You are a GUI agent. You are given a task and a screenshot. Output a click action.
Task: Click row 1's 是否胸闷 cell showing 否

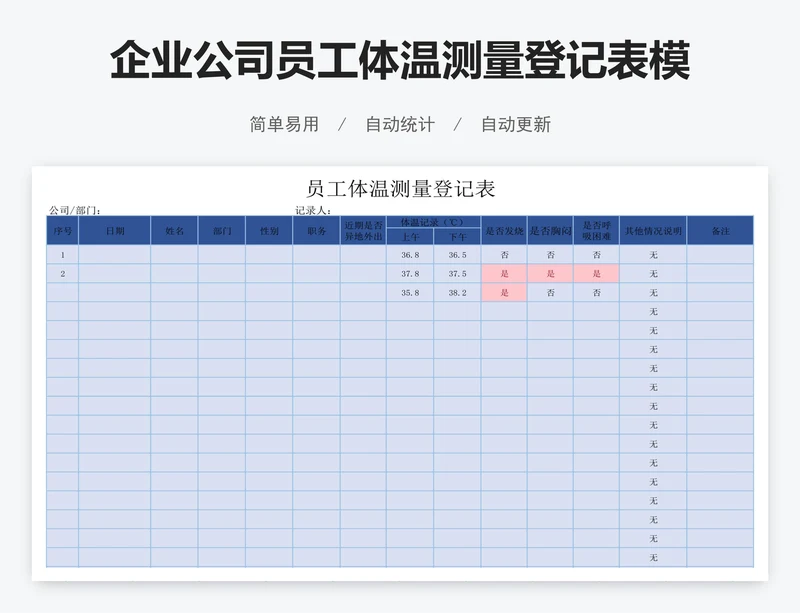coord(551,255)
